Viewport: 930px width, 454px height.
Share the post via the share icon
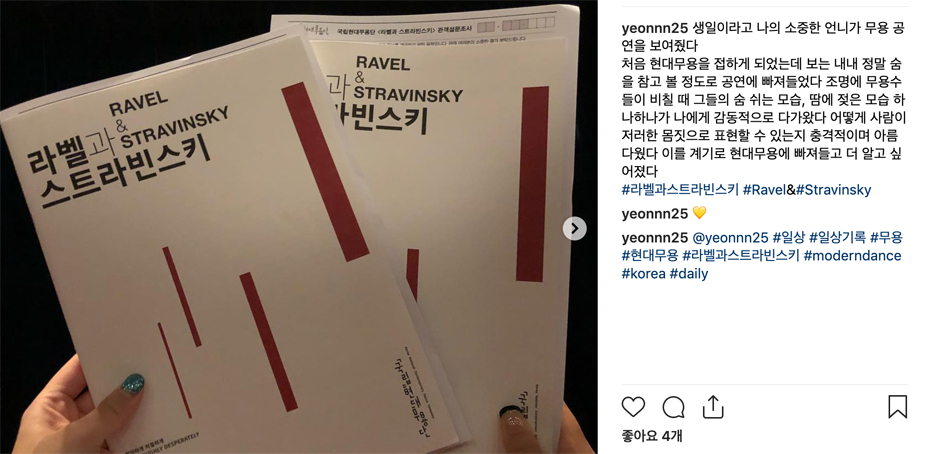point(712,407)
